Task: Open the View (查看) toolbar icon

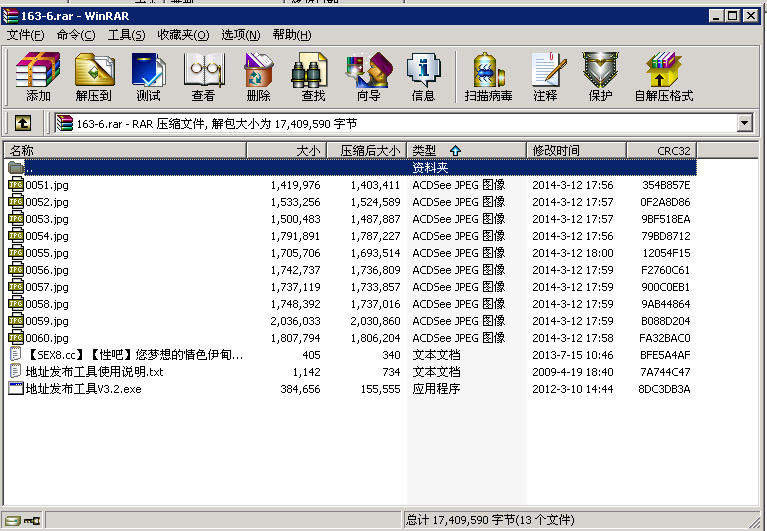Action: pos(203,70)
